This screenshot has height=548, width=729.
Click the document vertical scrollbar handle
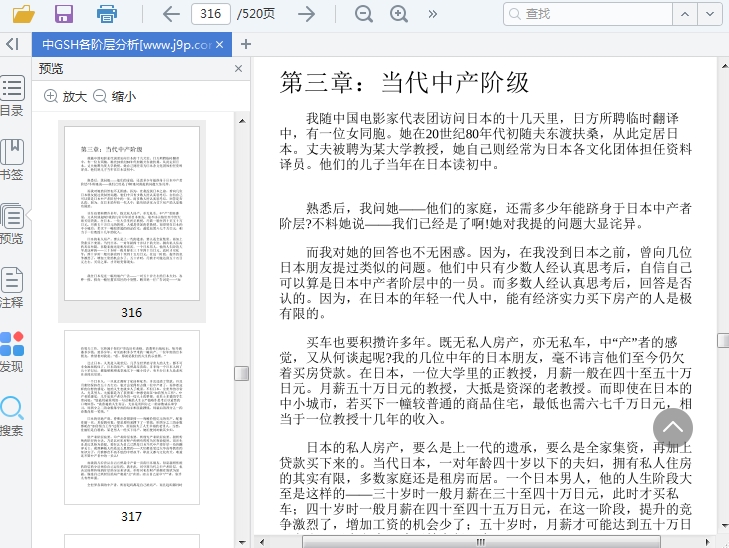point(723,340)
